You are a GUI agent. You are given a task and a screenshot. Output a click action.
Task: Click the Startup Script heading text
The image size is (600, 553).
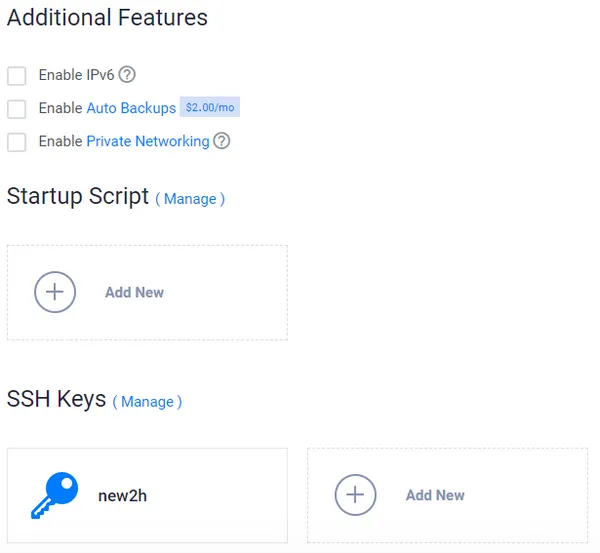tap(78, 196)
